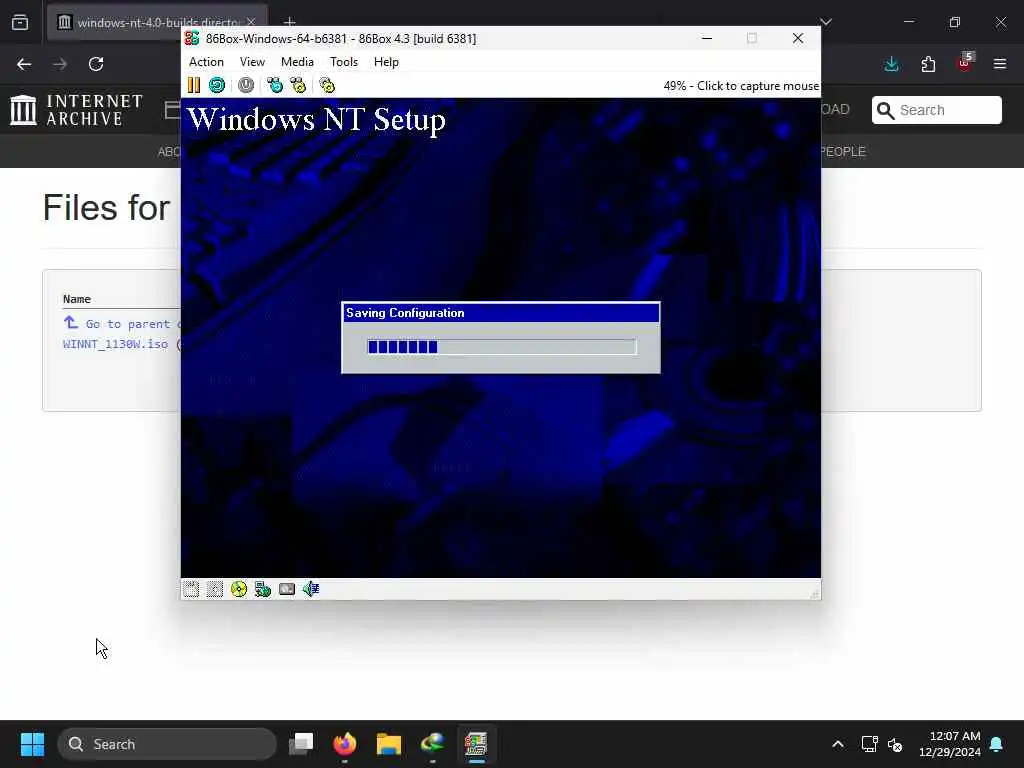1024x768 pixels.
Task: Open Firefox from the taskbar
Action: point(345,744)
